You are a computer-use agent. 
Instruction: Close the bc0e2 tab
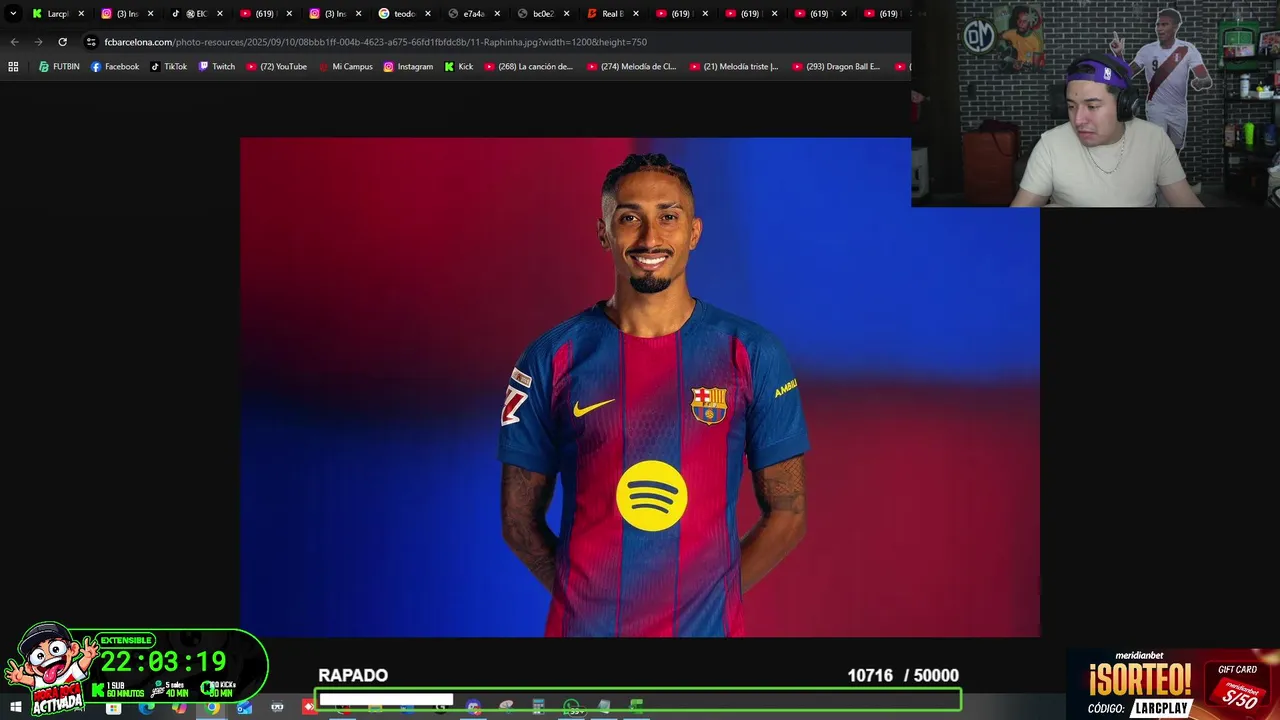click(x=566, y=14)
